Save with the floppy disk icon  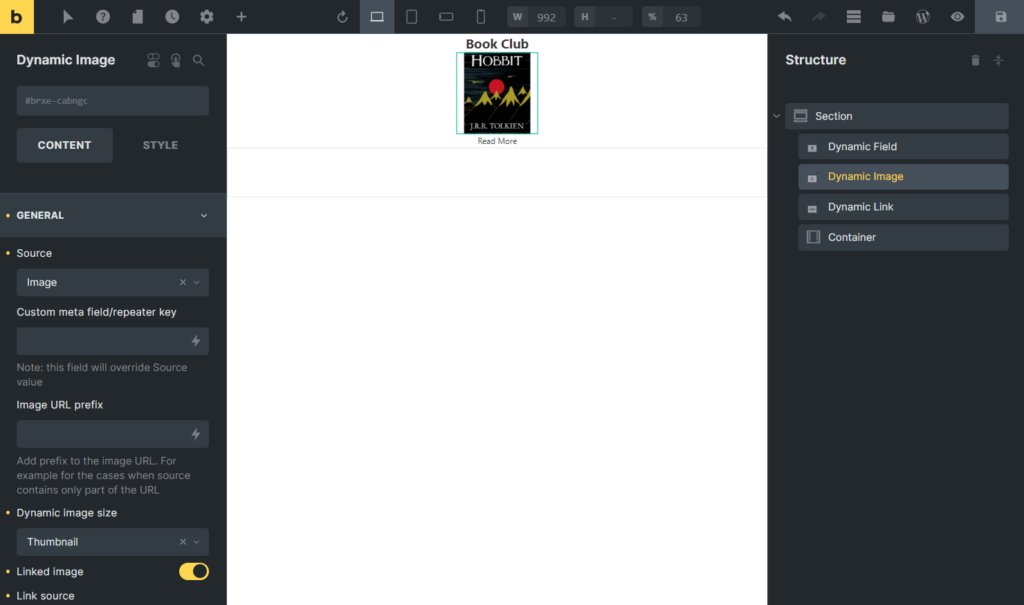pos(1000,17)
